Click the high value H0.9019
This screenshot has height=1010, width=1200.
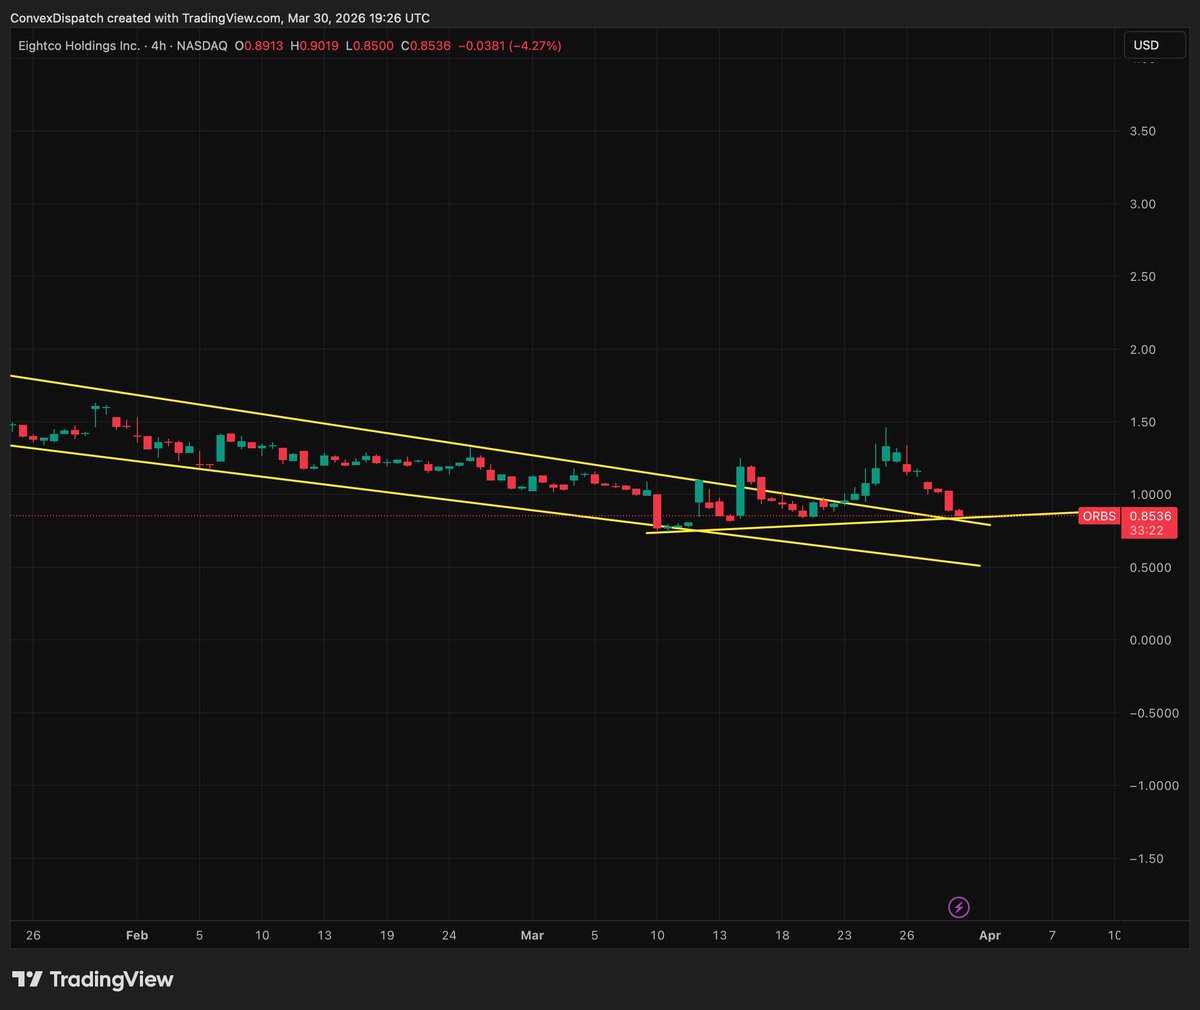315,46
